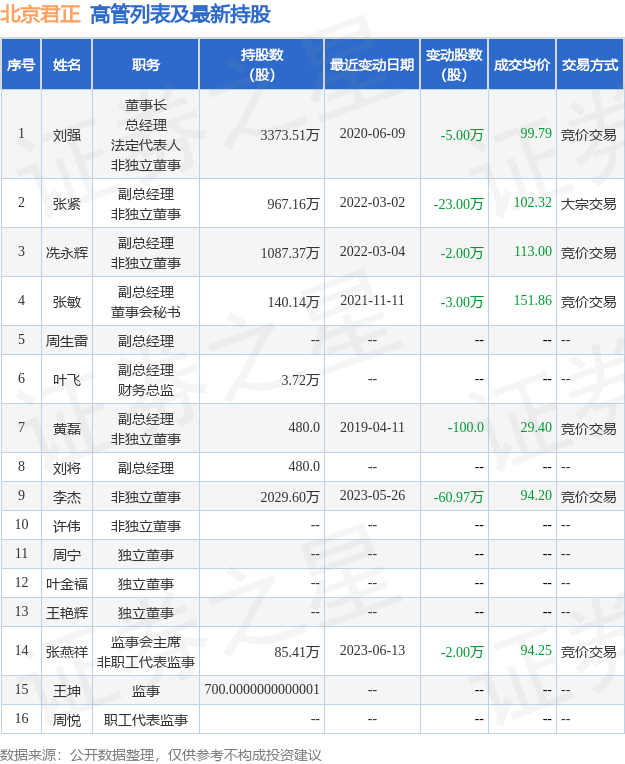Click the 职工代表监事 position cell

pyautogui.click(x=146, y=720)
